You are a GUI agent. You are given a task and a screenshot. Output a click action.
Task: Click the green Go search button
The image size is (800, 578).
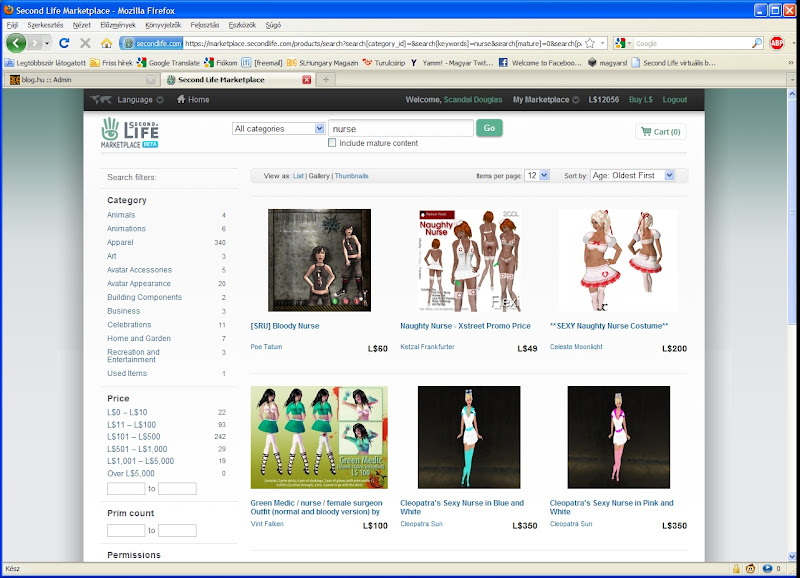489,128
